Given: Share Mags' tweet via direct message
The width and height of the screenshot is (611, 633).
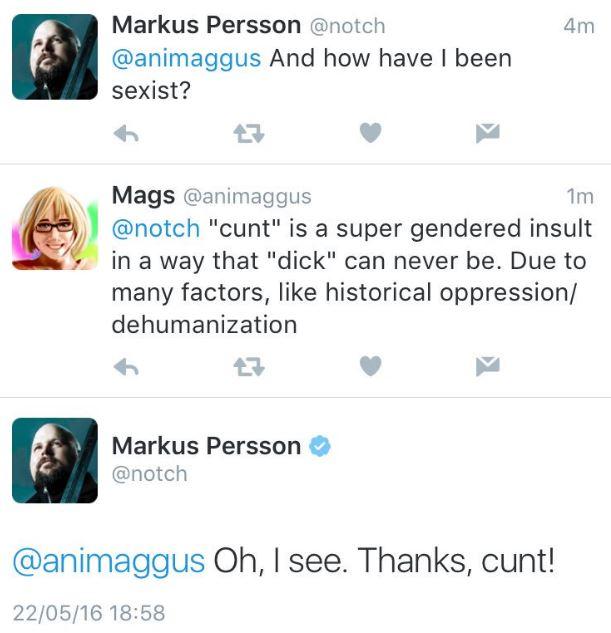Looking at the screenshot, I should click(x=487, y=367).
